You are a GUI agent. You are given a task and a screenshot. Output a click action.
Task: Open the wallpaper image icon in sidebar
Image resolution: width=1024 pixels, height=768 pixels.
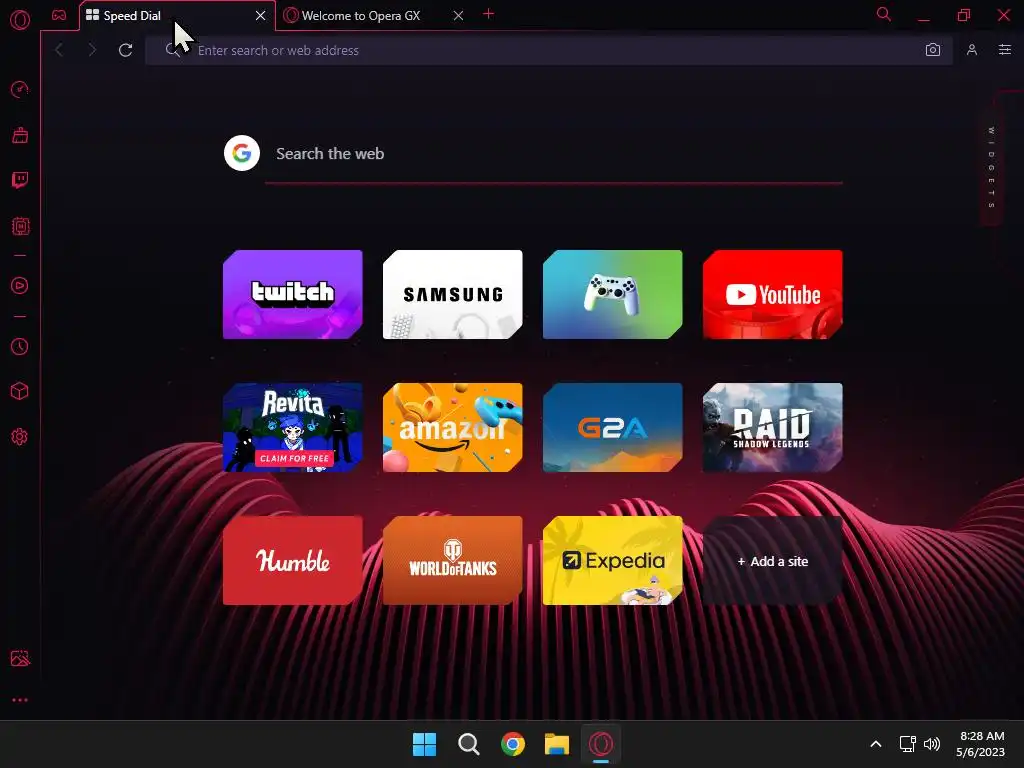pyautogui.click(x=20, y=658)
